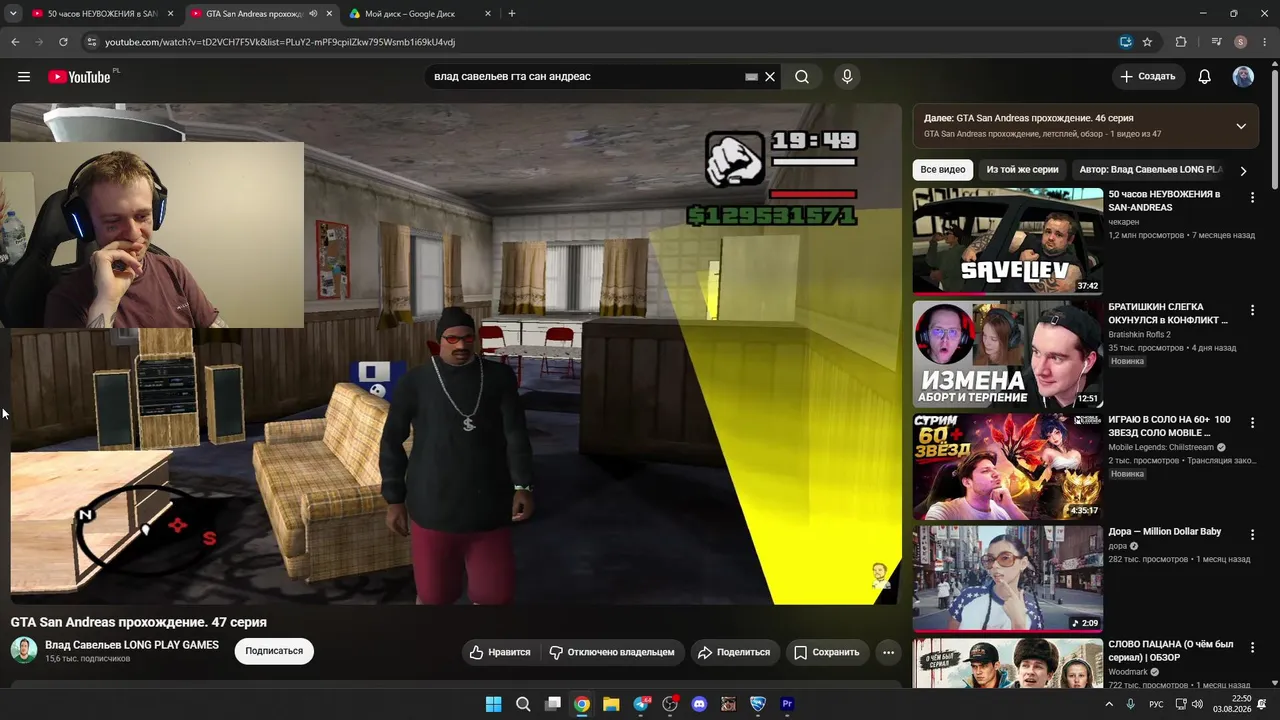View site information icon in address bar
This screenshot has height=720, width=1280.
(x=92, y=42)
